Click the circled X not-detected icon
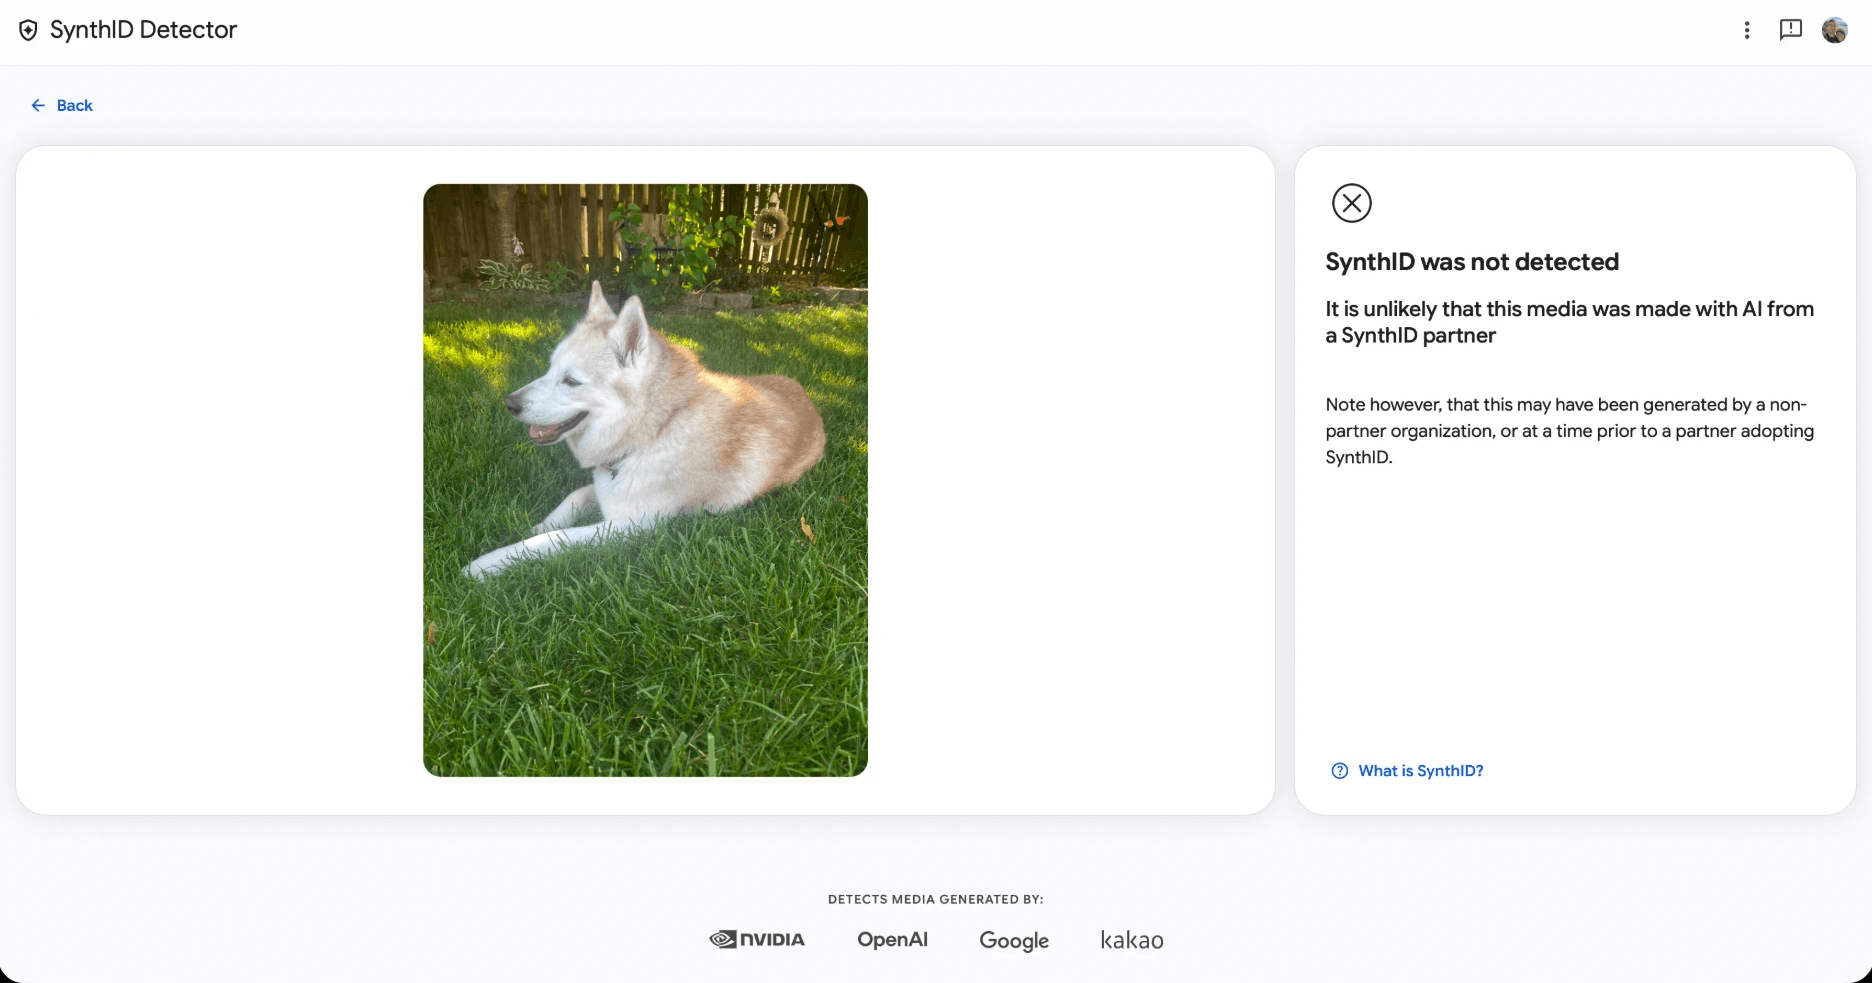This screenshot has width=1872, height=983. [1352, 203]
